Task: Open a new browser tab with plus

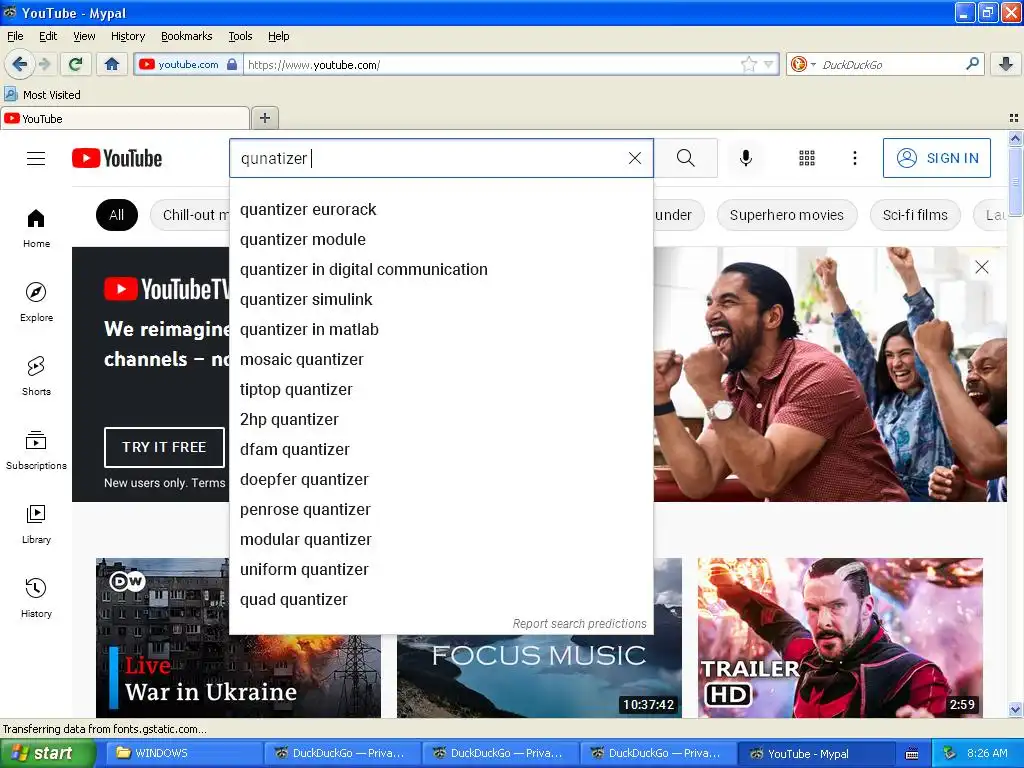Action: coord(264,118)
